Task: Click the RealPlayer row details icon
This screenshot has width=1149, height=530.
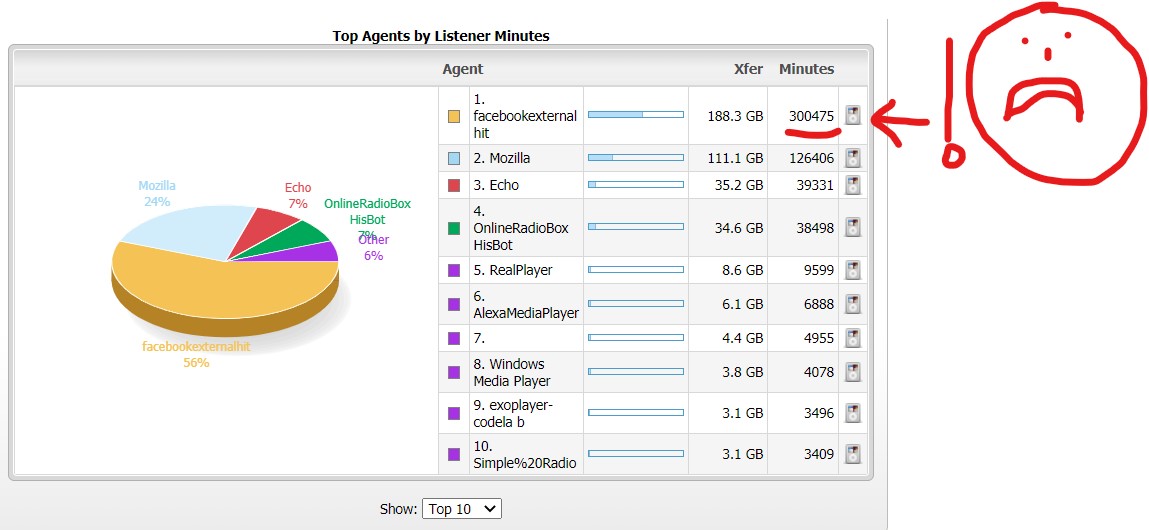Action: click(852, 270)
